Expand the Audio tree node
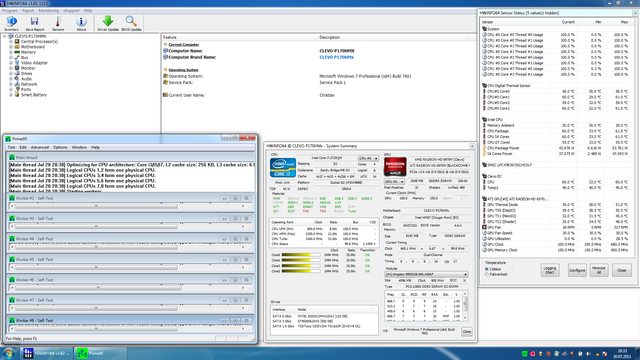The height and width of the screenshot is (360, 640). point(11,79)
